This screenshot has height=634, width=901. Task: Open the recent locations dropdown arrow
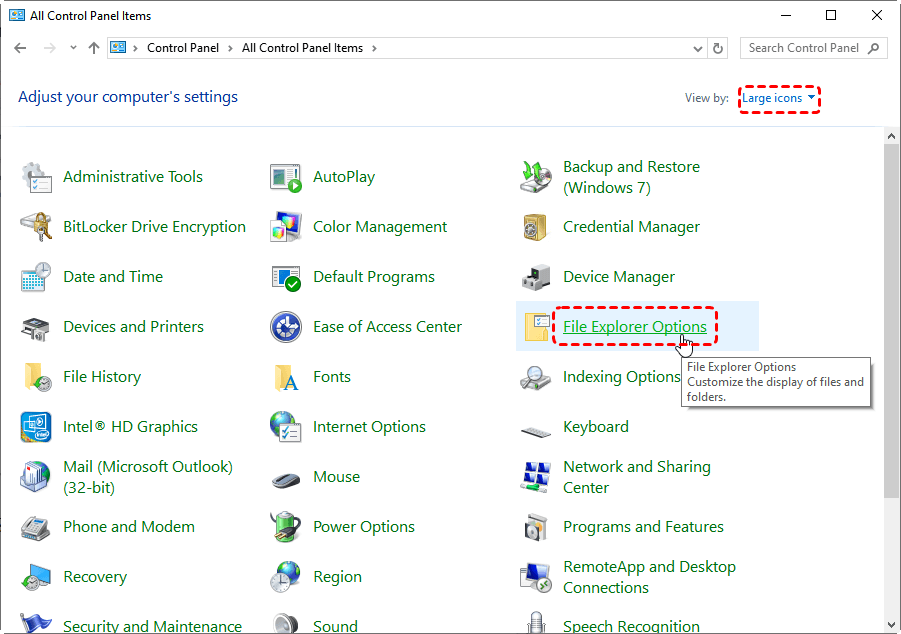(73, 48)
